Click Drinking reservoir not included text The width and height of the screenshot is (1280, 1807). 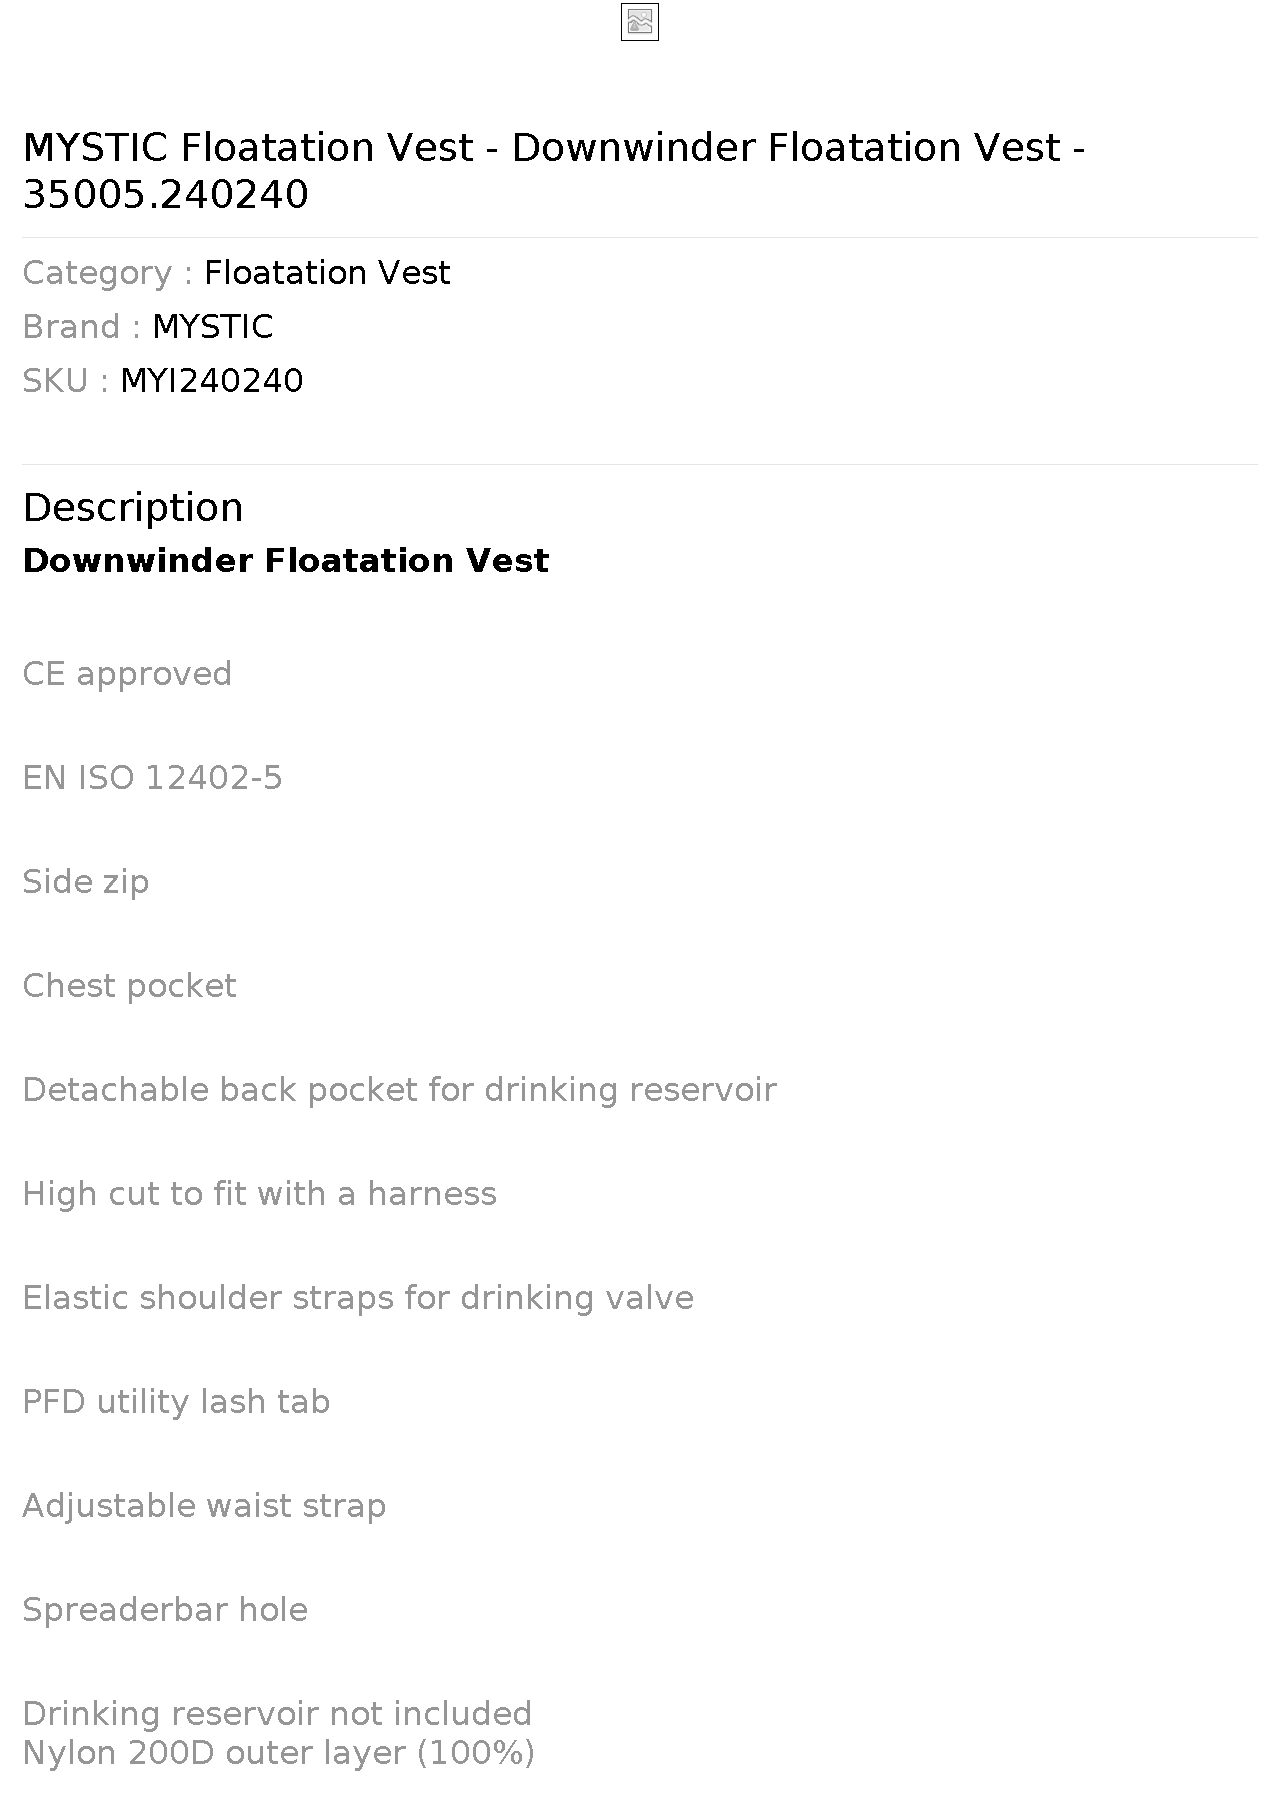[x=277, y=1714]
